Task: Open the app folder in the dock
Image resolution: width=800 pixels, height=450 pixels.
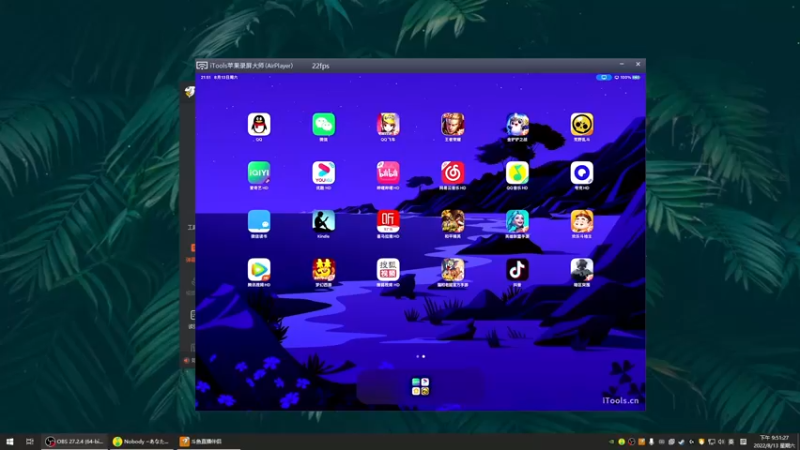Action: click(420, 387)
